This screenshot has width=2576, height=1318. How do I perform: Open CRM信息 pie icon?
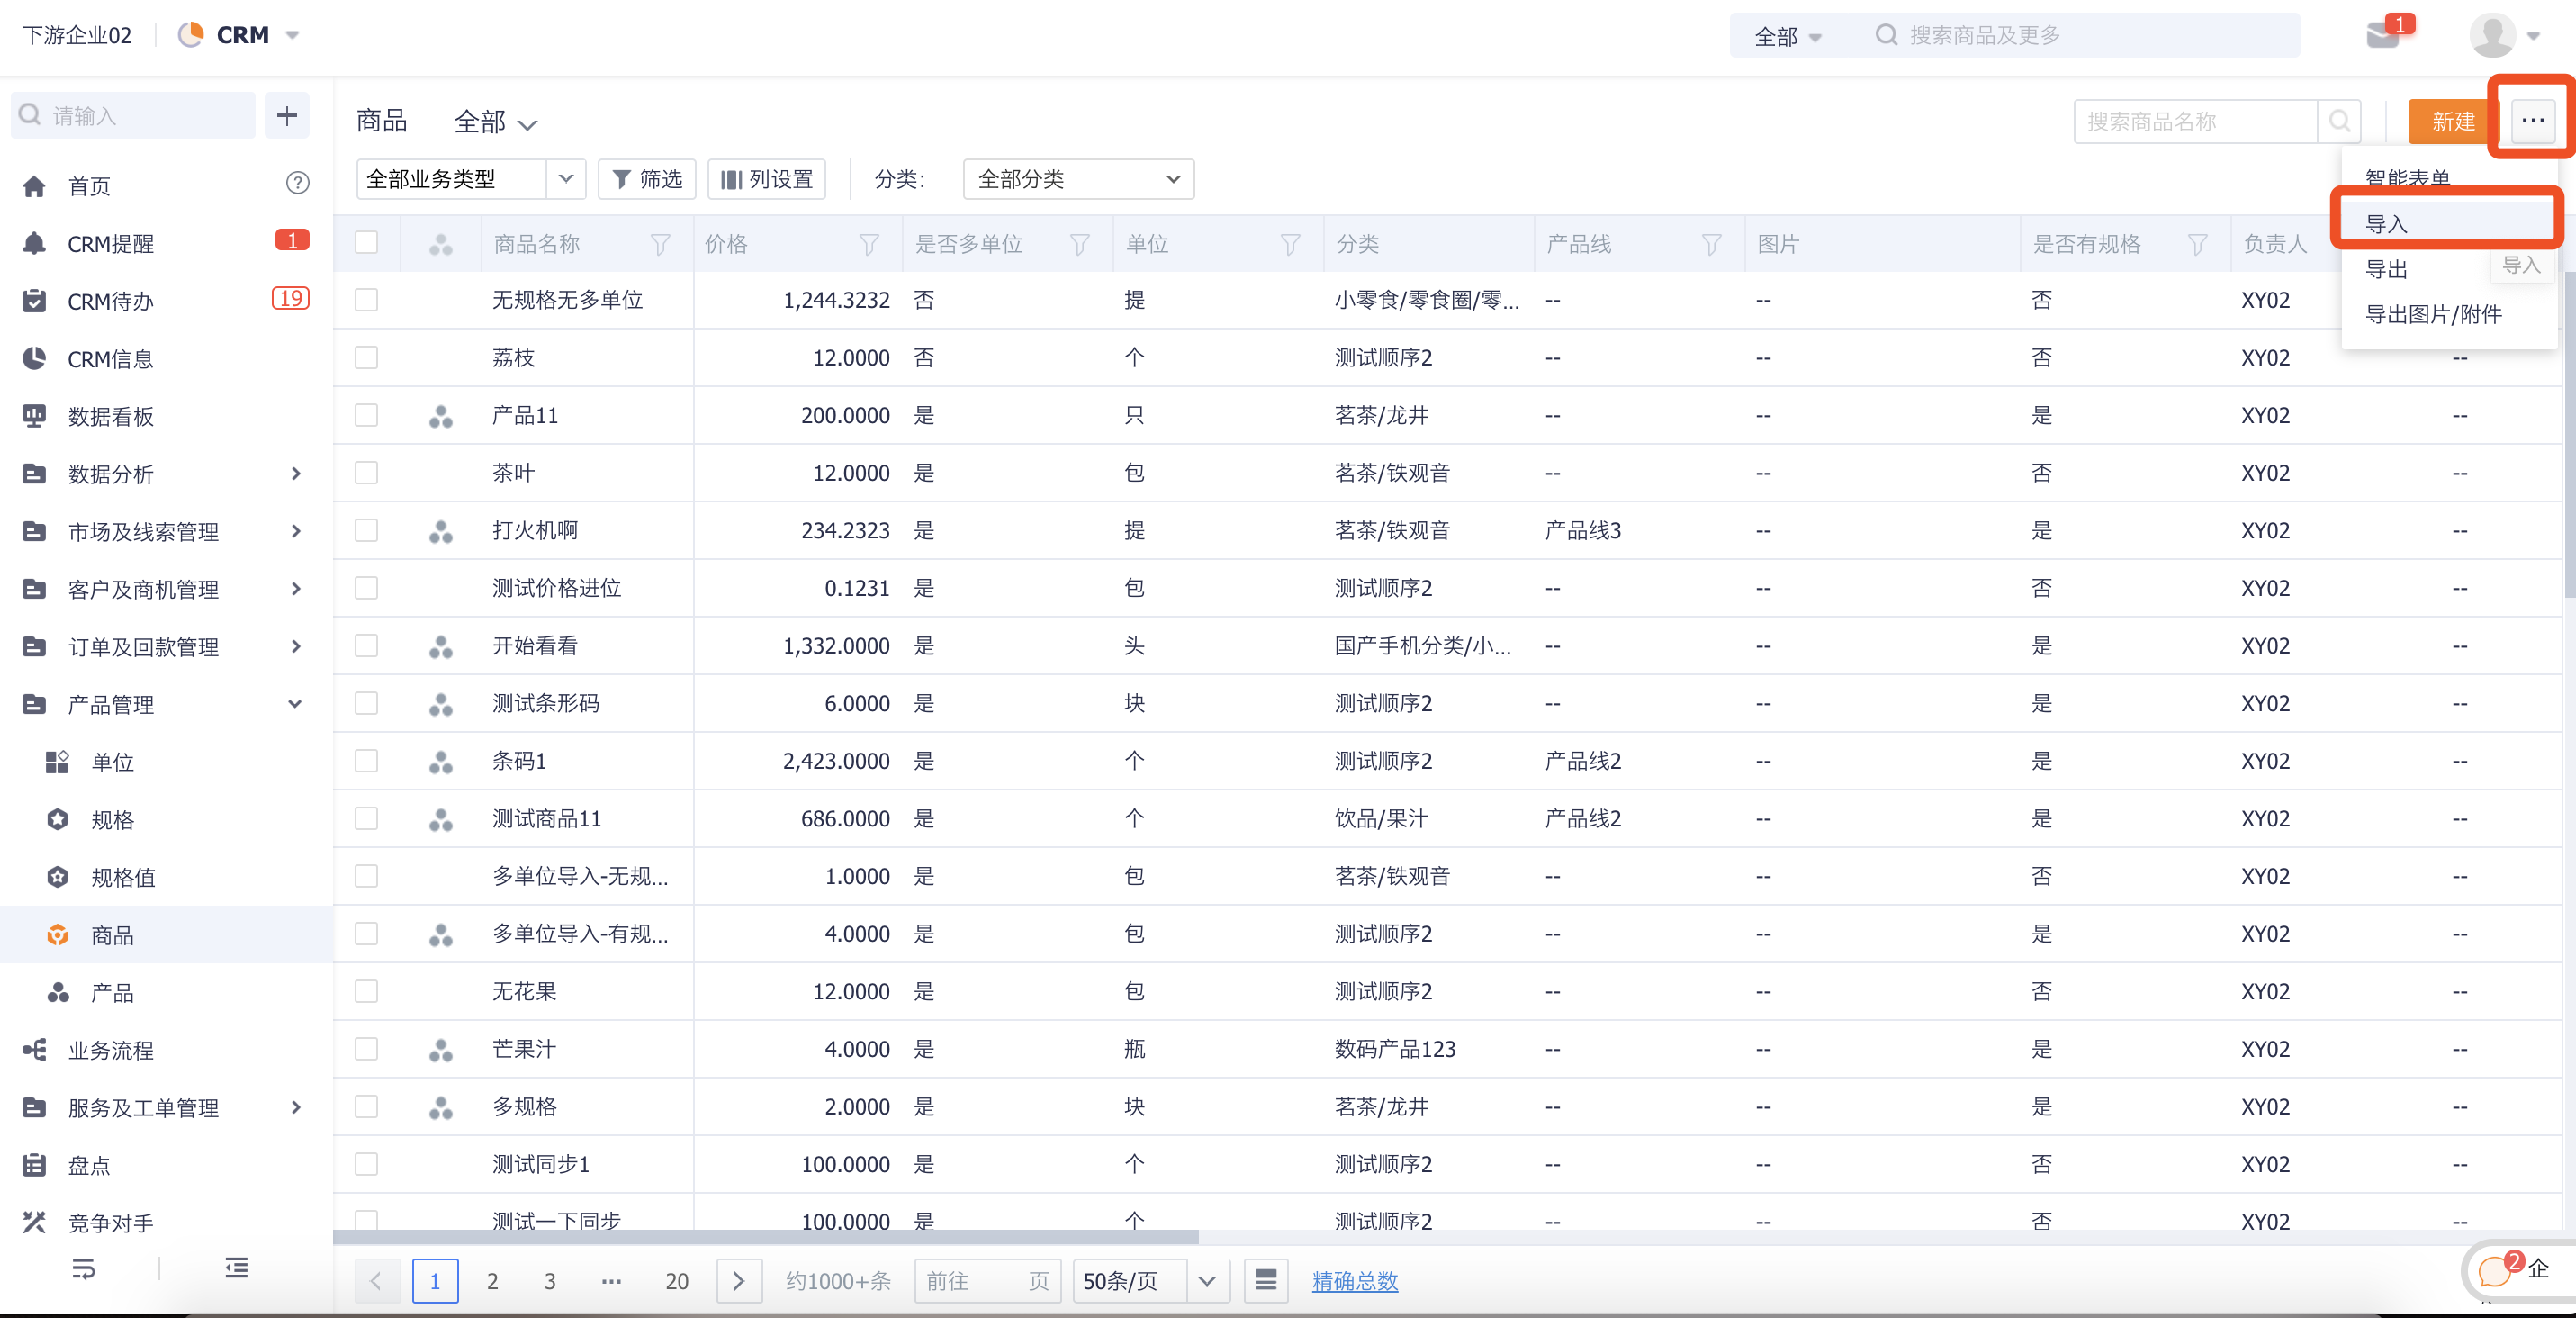(34, 358)
